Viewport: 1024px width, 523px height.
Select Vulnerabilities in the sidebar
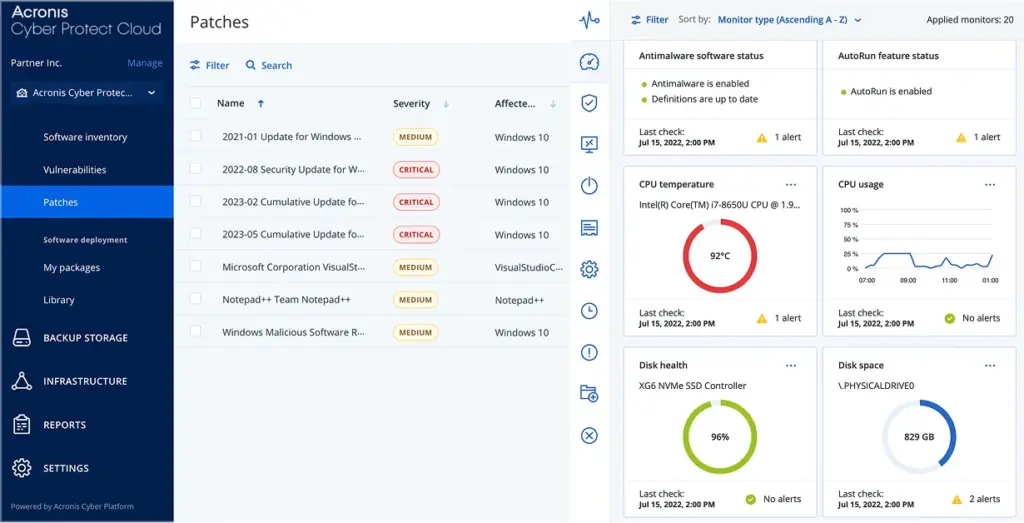(x=75, y=170)
